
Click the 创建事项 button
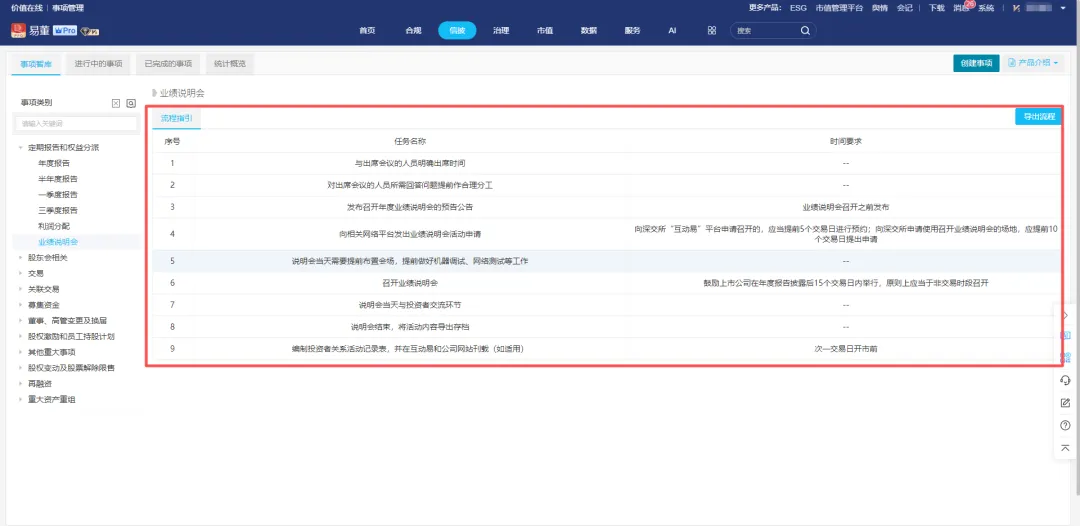(976, 63)
